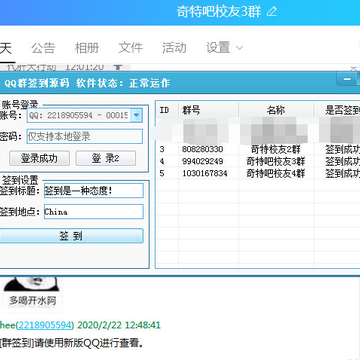Edit the 签到地点 field containing China
This screenshot has height=360, width=360.
(x=94, y=212)
